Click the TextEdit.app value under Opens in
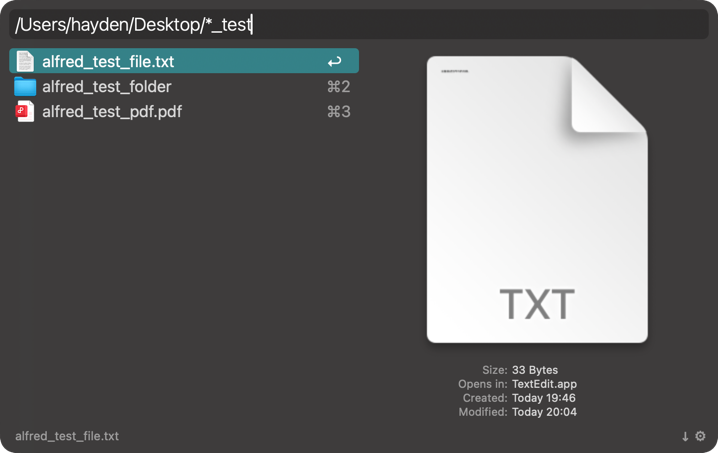The width and height of the screenshot is (718, 453). (544, 384)
